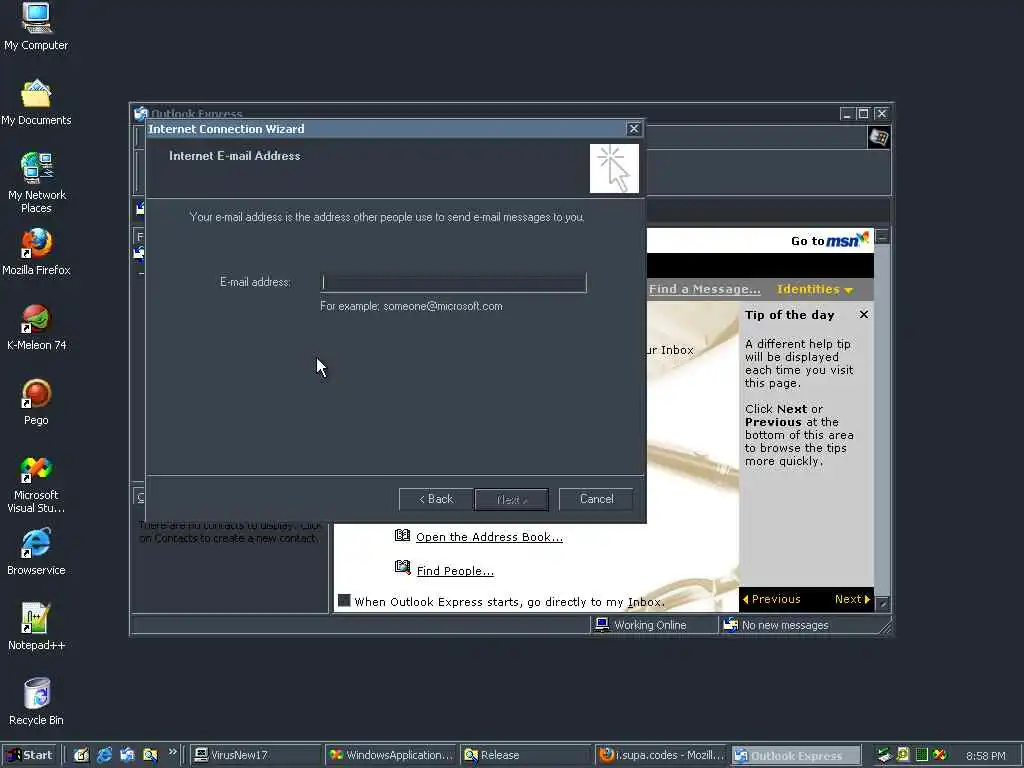This screenshot has height=768, width=1024.
Task: Select the Microsoft Visual Studio desktop shortcut
Action: pyautogui.click(x=36, y=485)
